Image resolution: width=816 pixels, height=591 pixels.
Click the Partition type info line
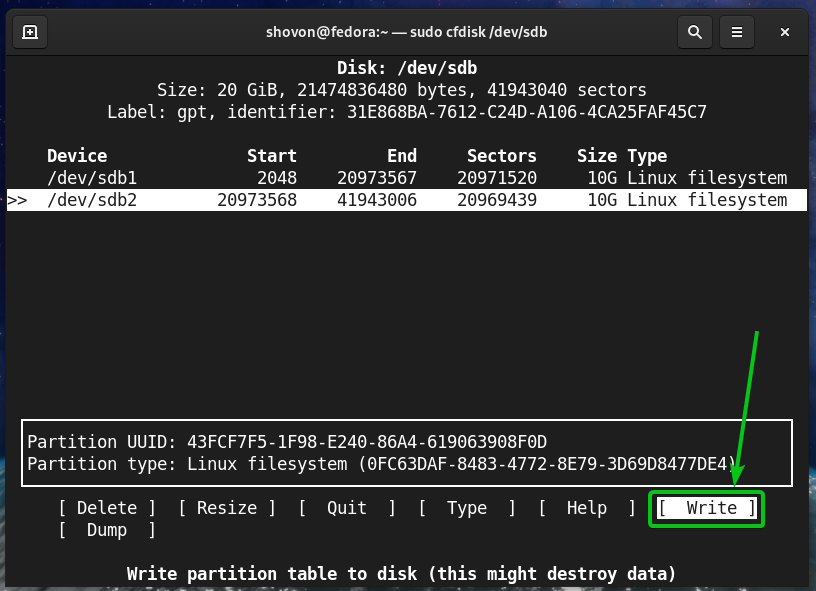pyautogui.click(x=381, y=464)
